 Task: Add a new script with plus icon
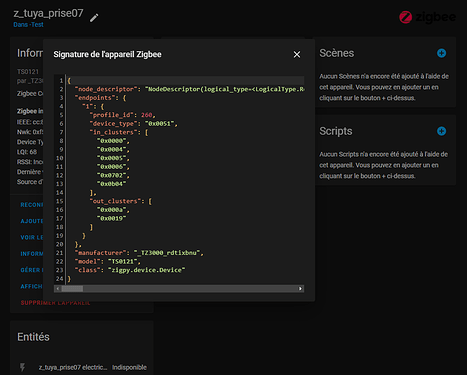(x=441, y=131)
